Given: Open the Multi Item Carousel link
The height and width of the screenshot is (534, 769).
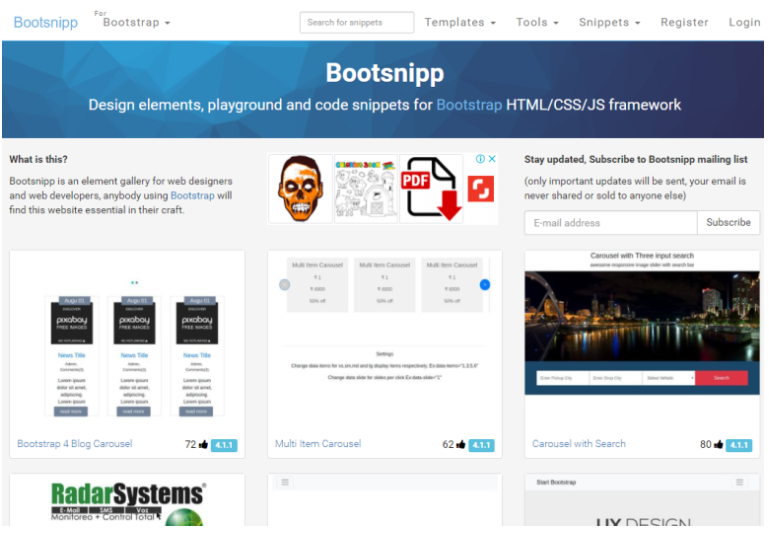Looking at the screenshot, I should [x=318, y=444].
